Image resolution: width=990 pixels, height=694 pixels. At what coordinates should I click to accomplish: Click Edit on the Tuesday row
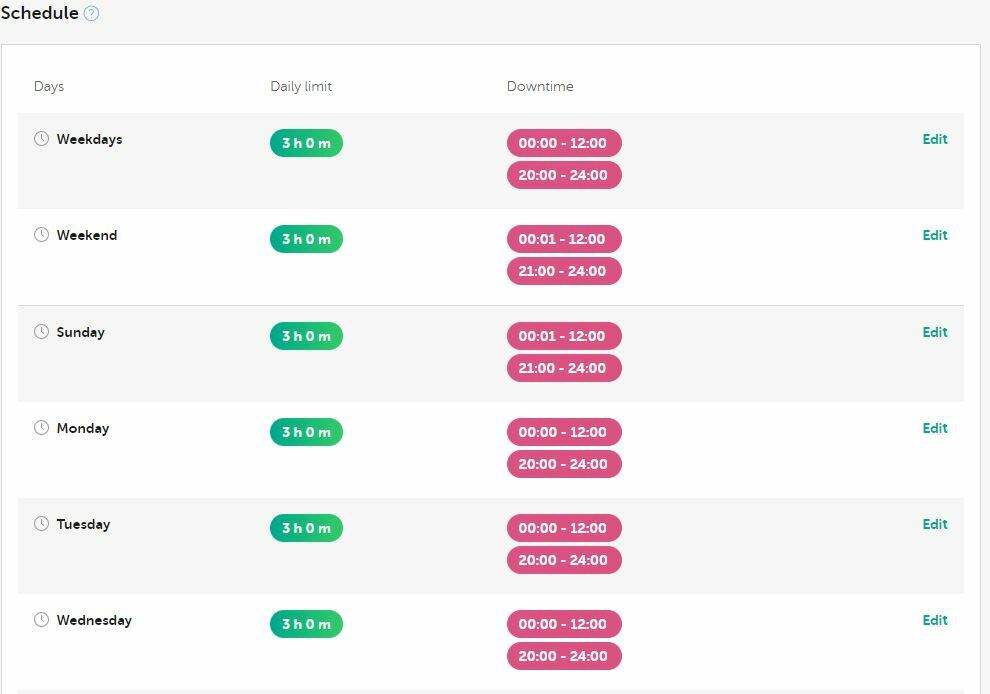[x=934, y=524]
